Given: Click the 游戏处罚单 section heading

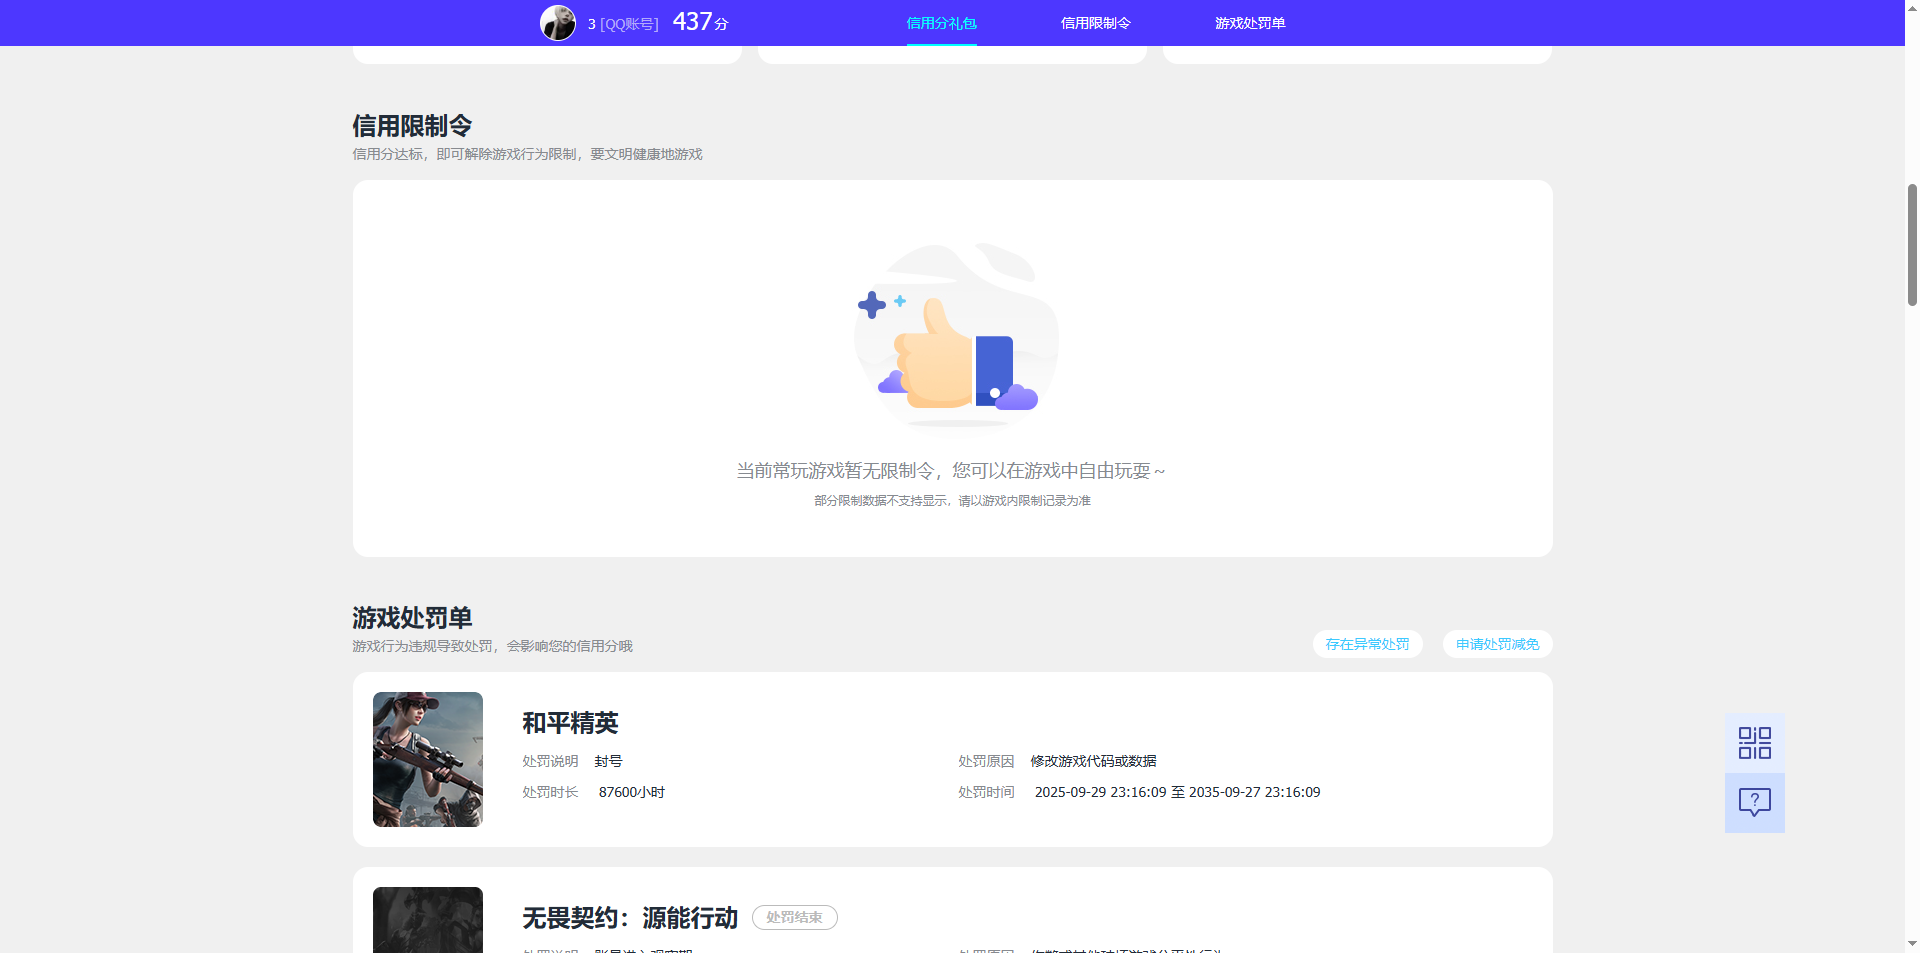Looking at the screenshot, I should coord(412,618).
